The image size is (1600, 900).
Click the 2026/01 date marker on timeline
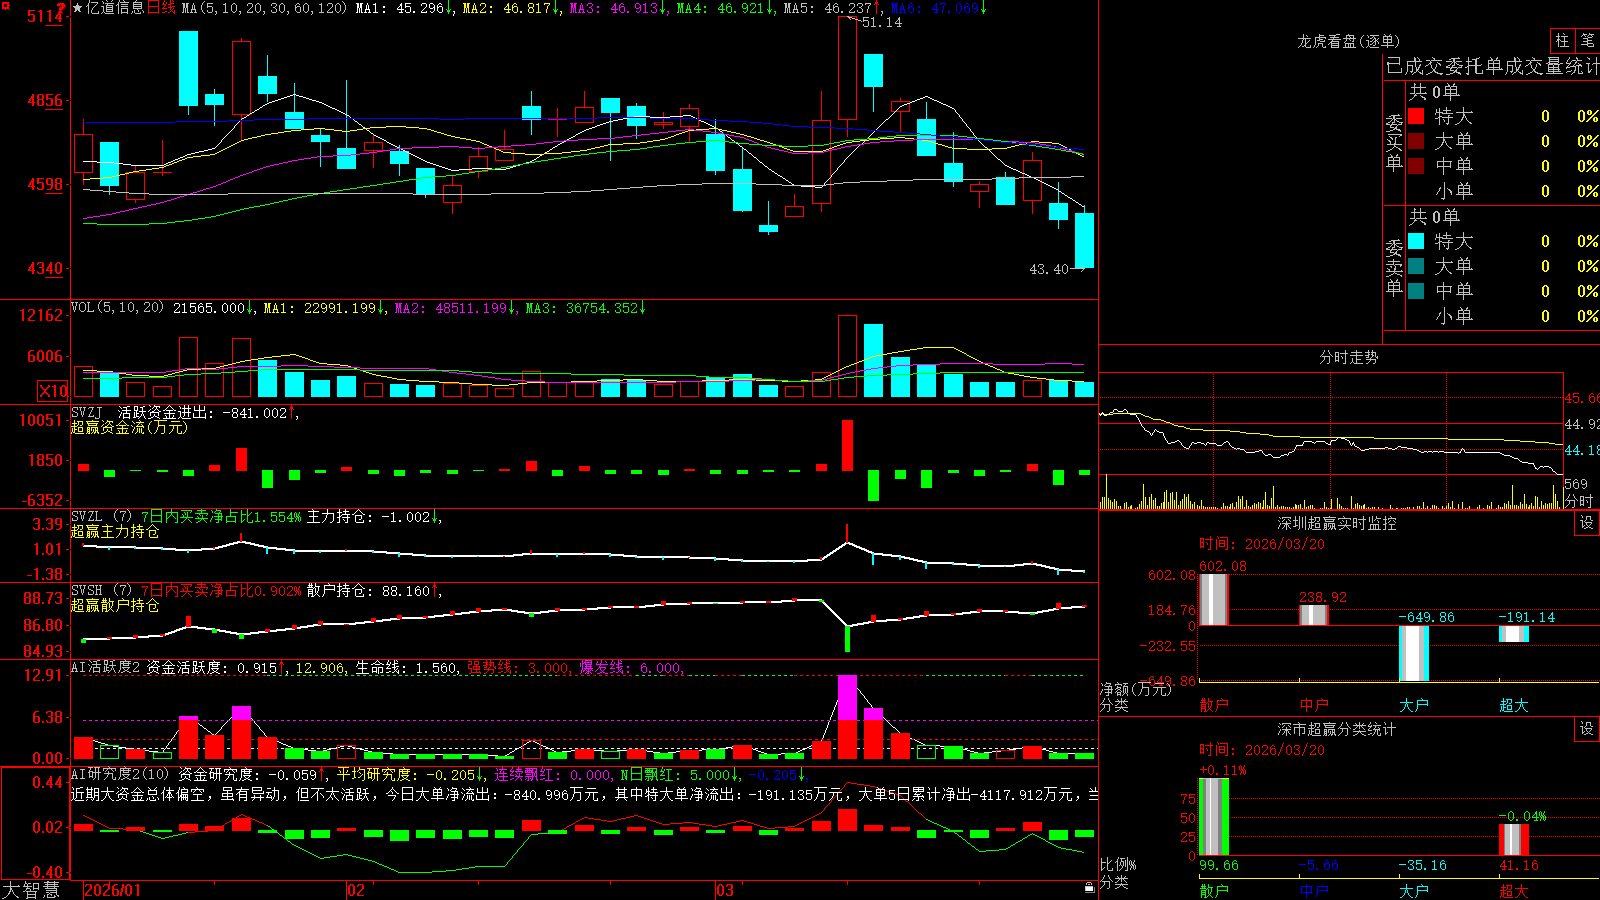(x=113, y=890)
